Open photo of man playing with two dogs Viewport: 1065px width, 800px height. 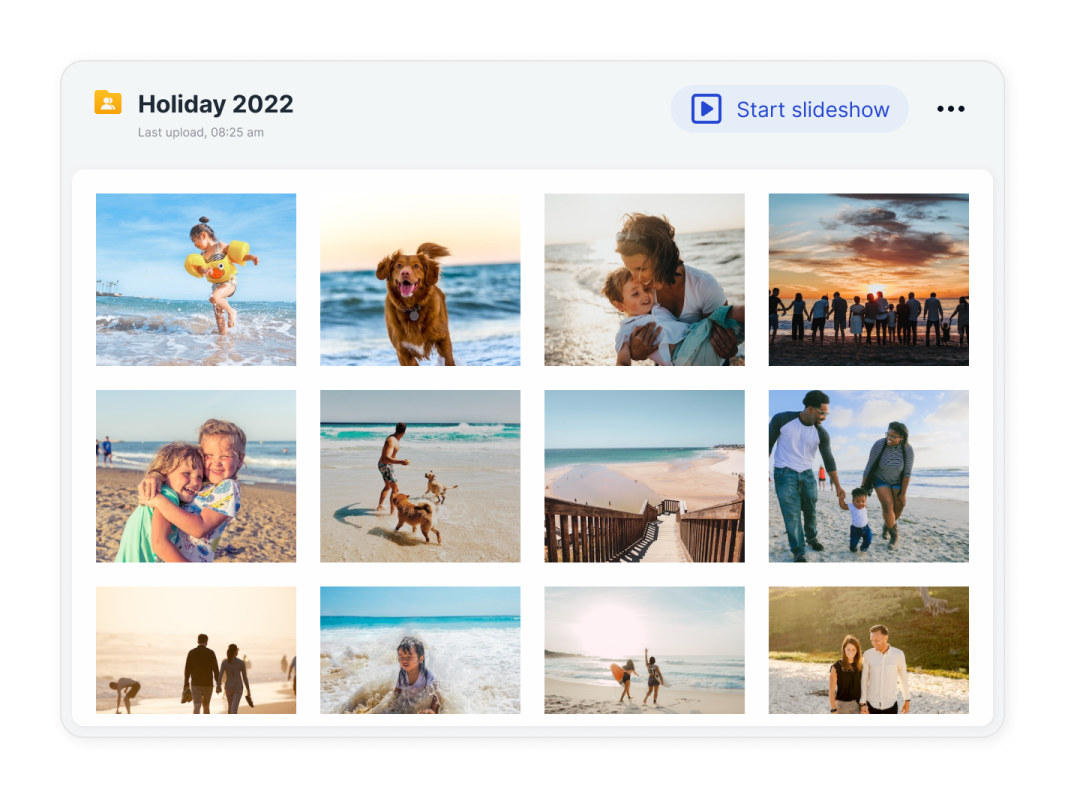pyautogui.click(x=420, y=476)
